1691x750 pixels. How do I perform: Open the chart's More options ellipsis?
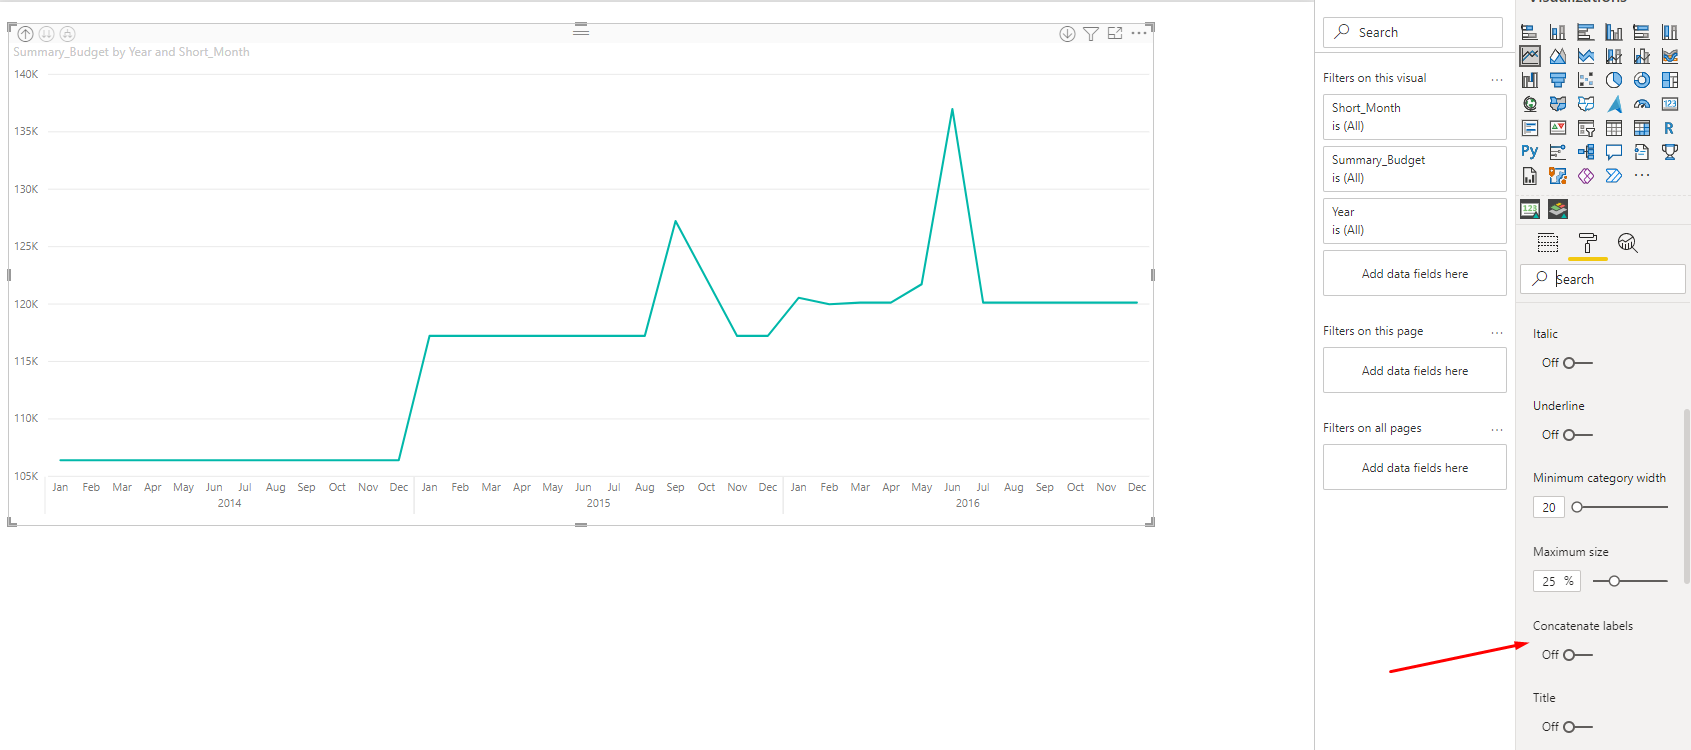(x=1139, y=34)
